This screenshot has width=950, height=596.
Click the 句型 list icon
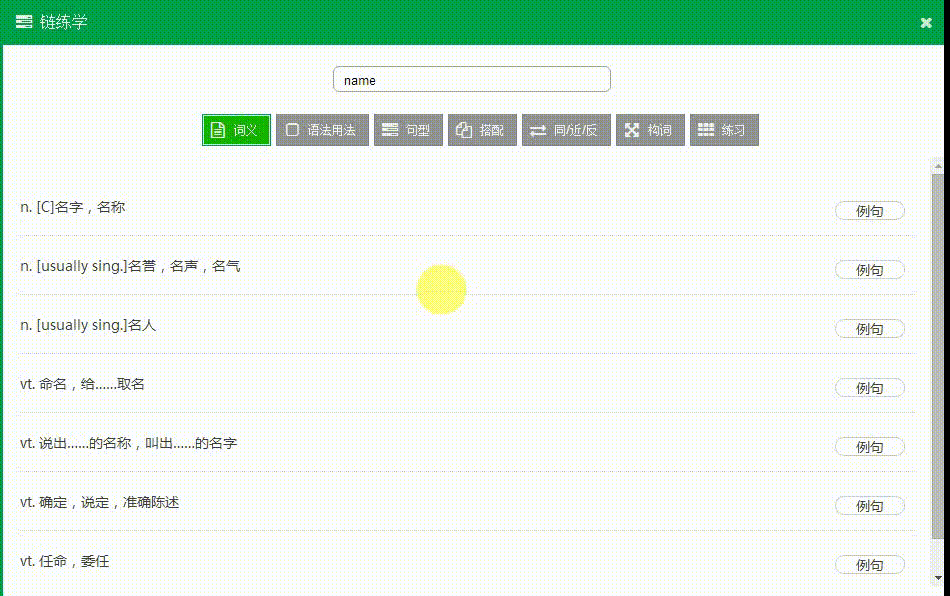pos(390,130)
